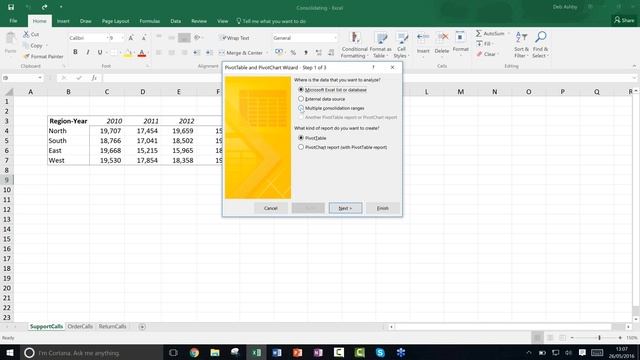This screenshot has height=360, width=640.
Task: Open the font name Calibri dropdown
Action: [108, 38]
